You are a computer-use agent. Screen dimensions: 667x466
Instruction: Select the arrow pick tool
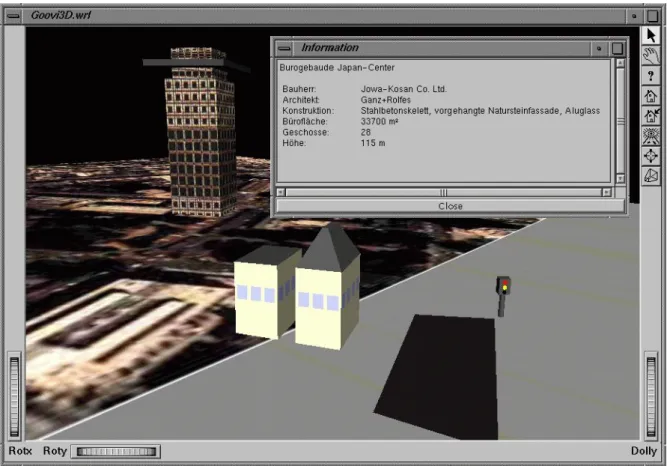click(x=651, y=36)
